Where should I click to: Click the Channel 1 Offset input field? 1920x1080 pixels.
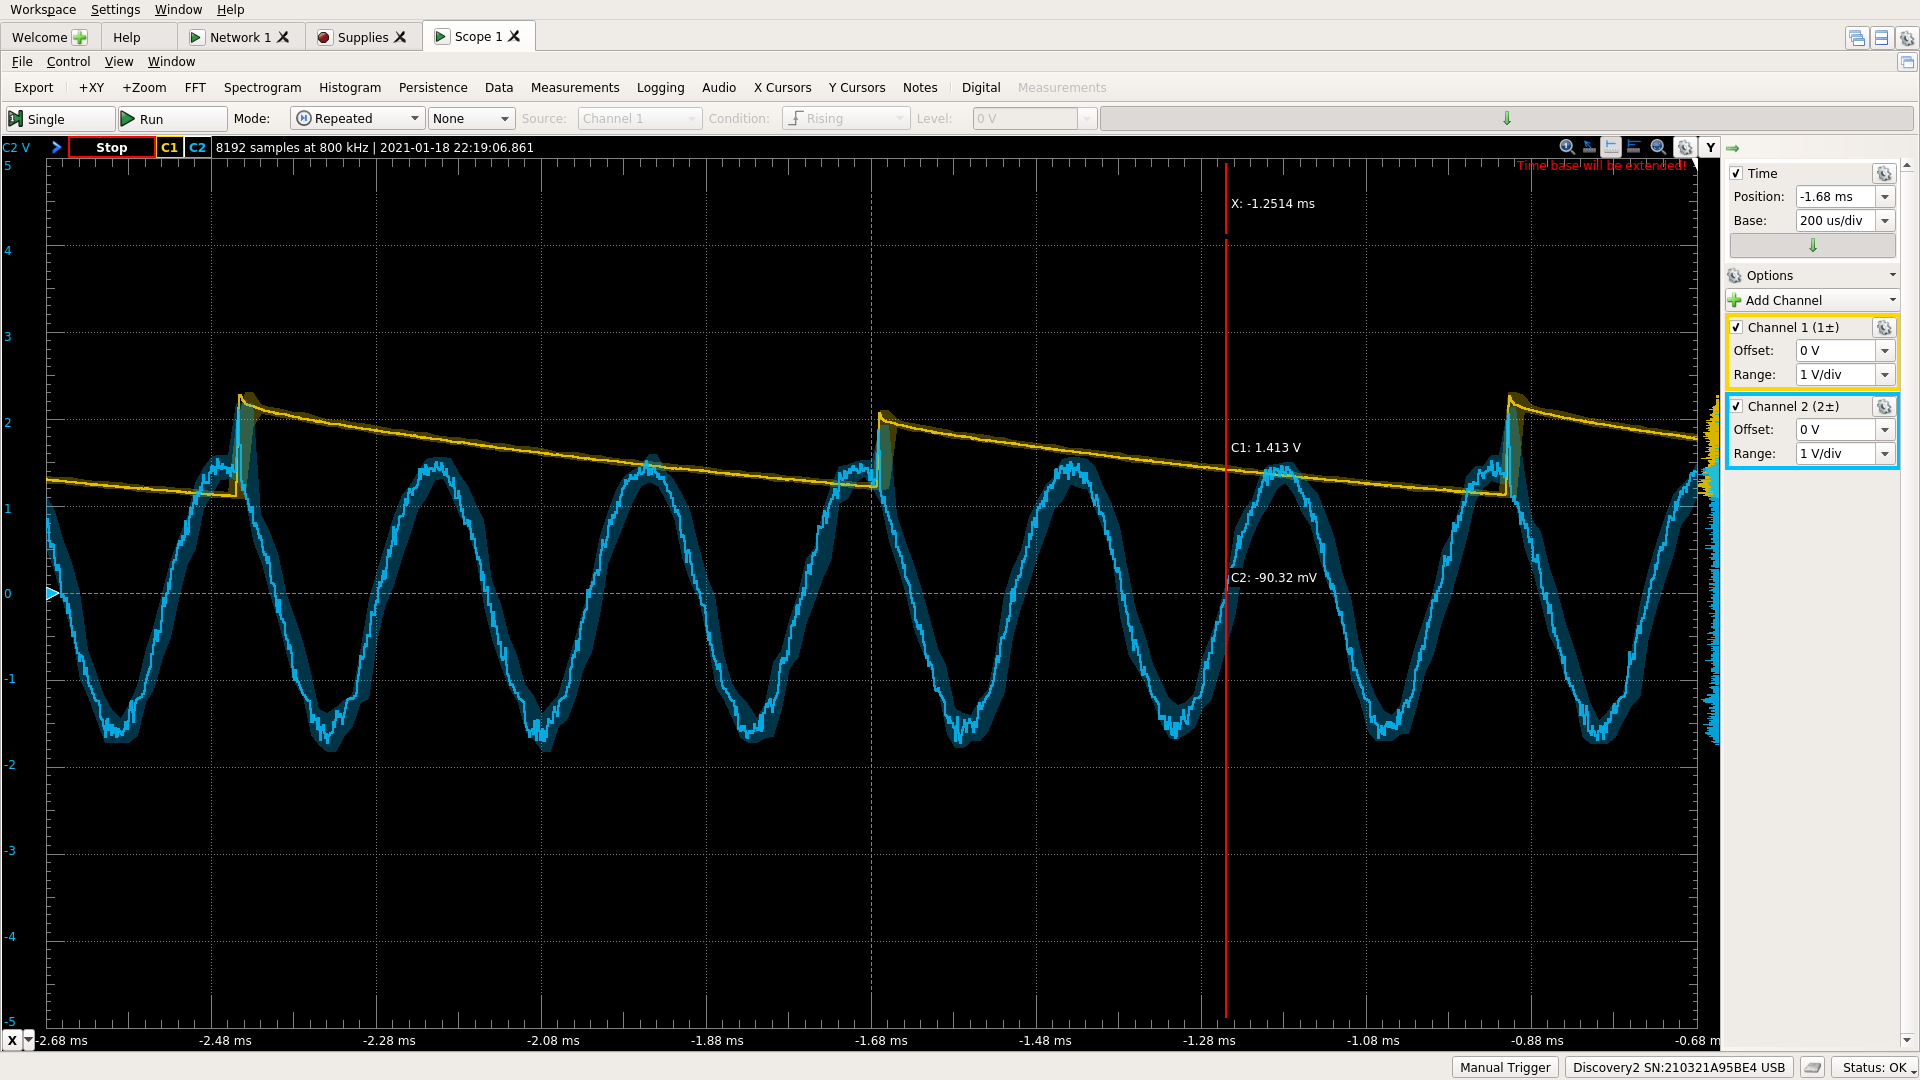(1832, 350)
